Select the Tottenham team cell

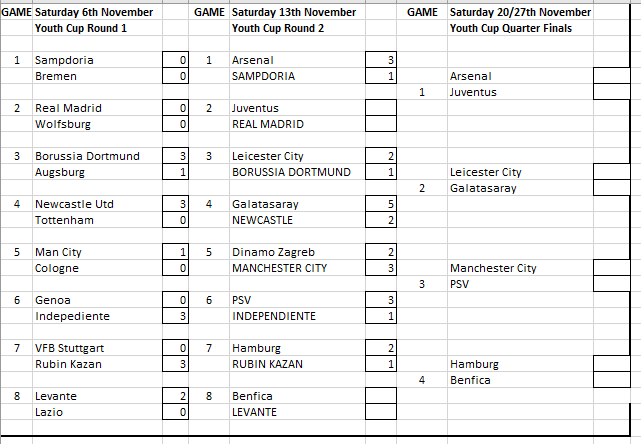click(64, 220)
